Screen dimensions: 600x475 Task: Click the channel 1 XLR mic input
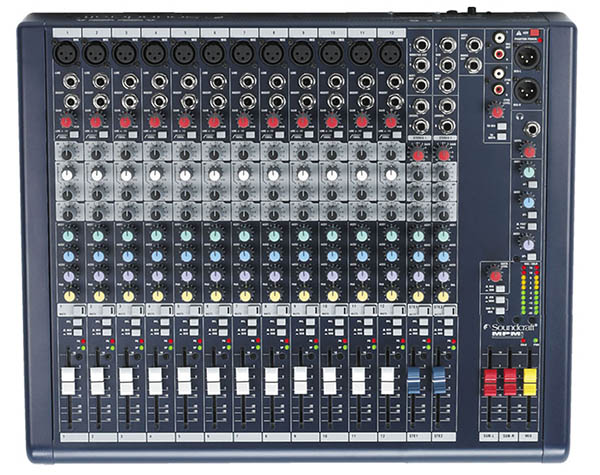pyautogui.click(x=68, y=52)
